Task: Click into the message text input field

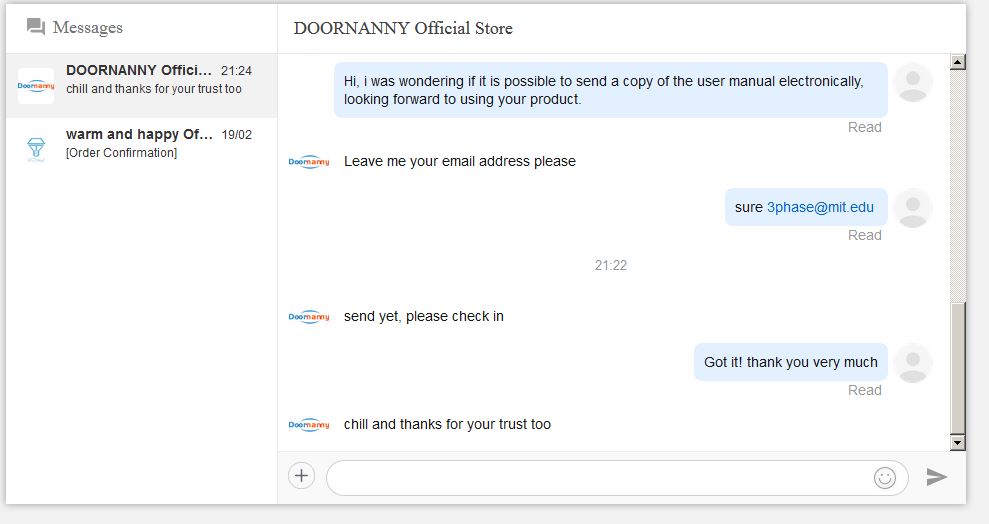Action: click(599, 478)
